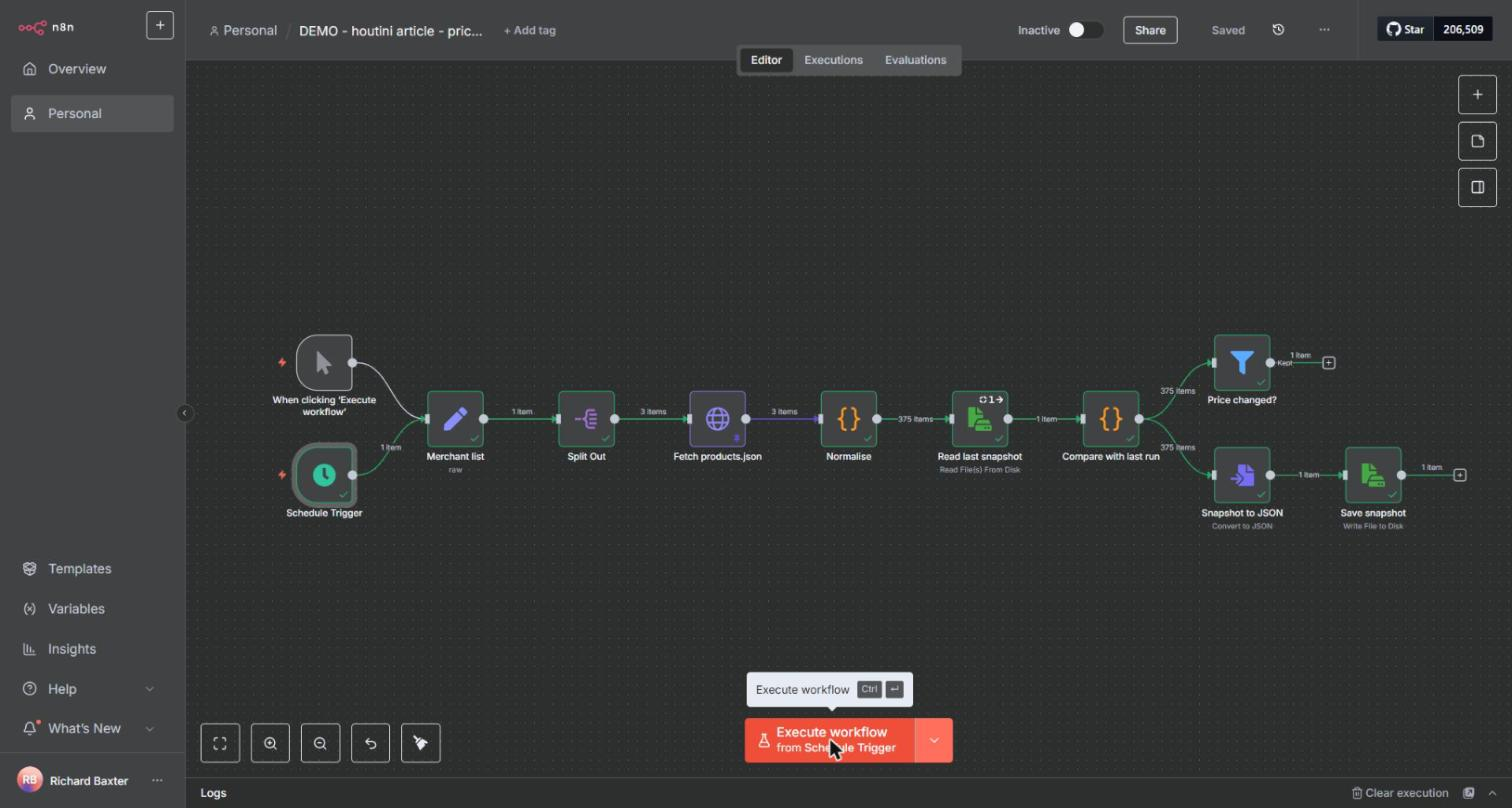Image resolution: width=1512 pixels, height=808 pixels.
Task: Add a node after Save snapshot output
Action: click(1460, 475)
